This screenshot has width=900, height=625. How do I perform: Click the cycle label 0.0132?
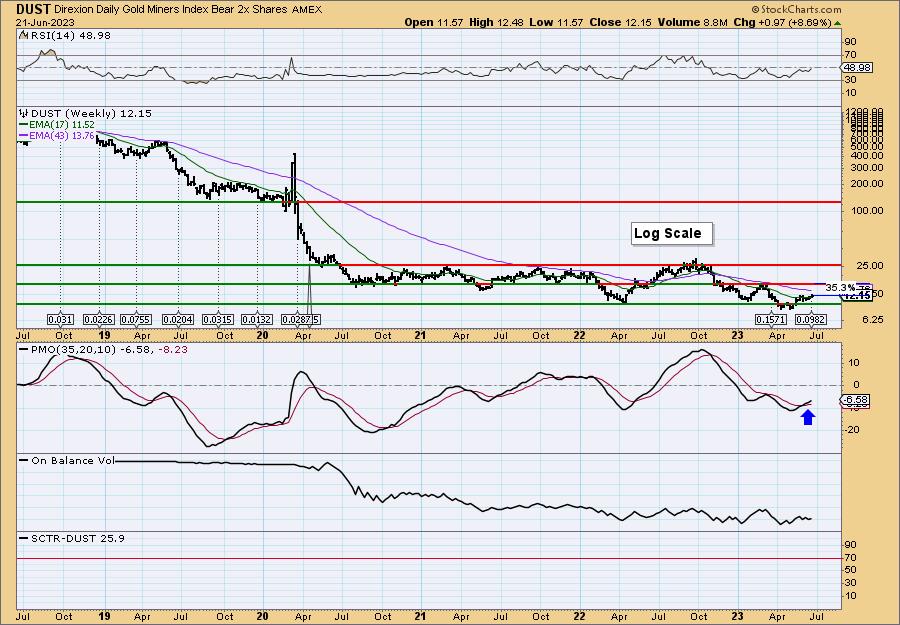pos(257,319)
